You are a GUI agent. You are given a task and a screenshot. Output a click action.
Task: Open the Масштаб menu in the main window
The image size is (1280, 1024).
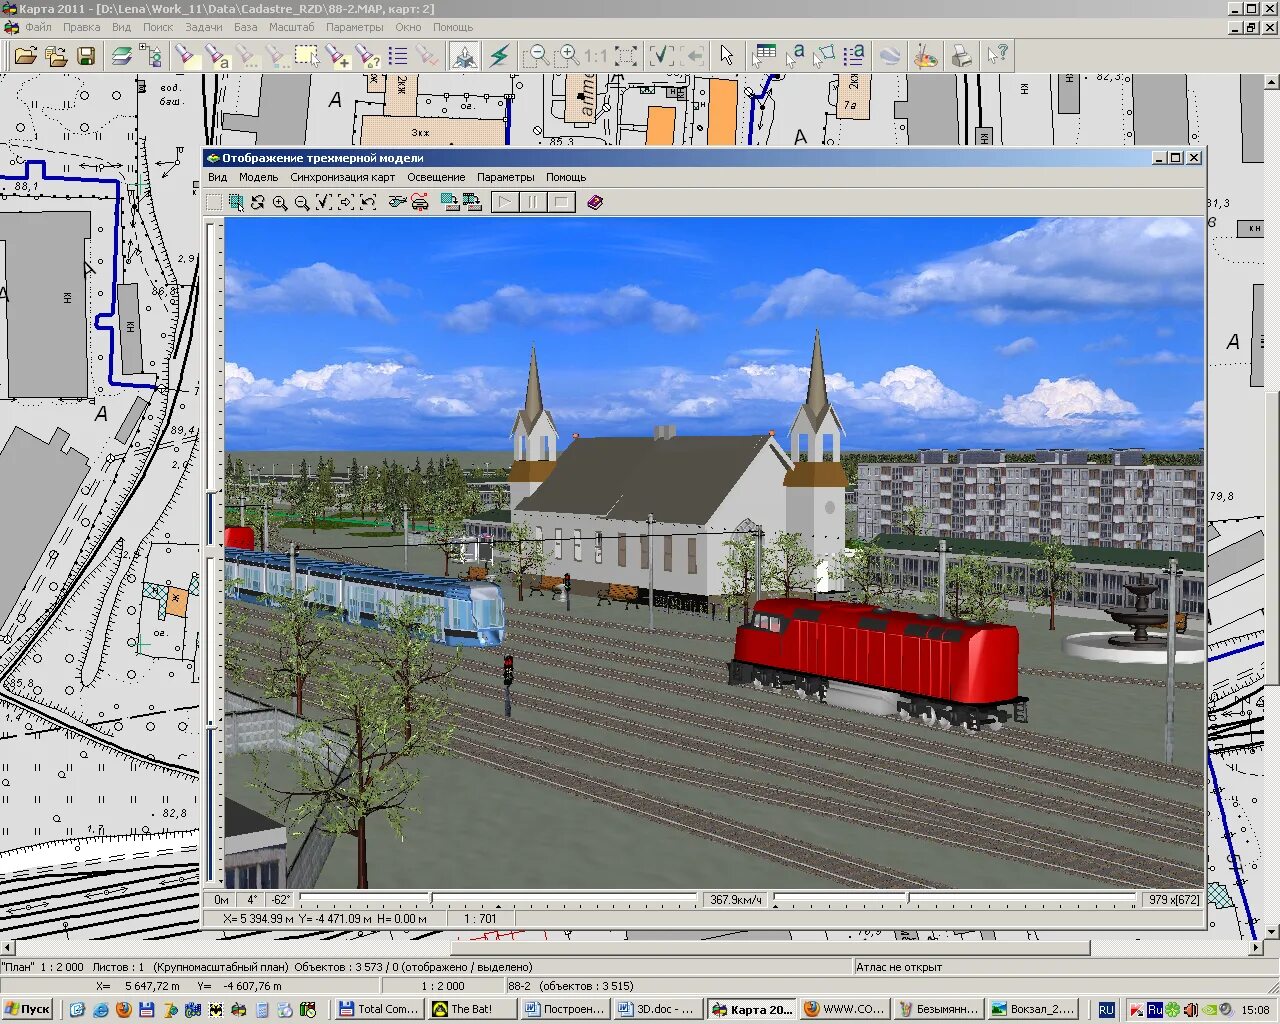291,27
